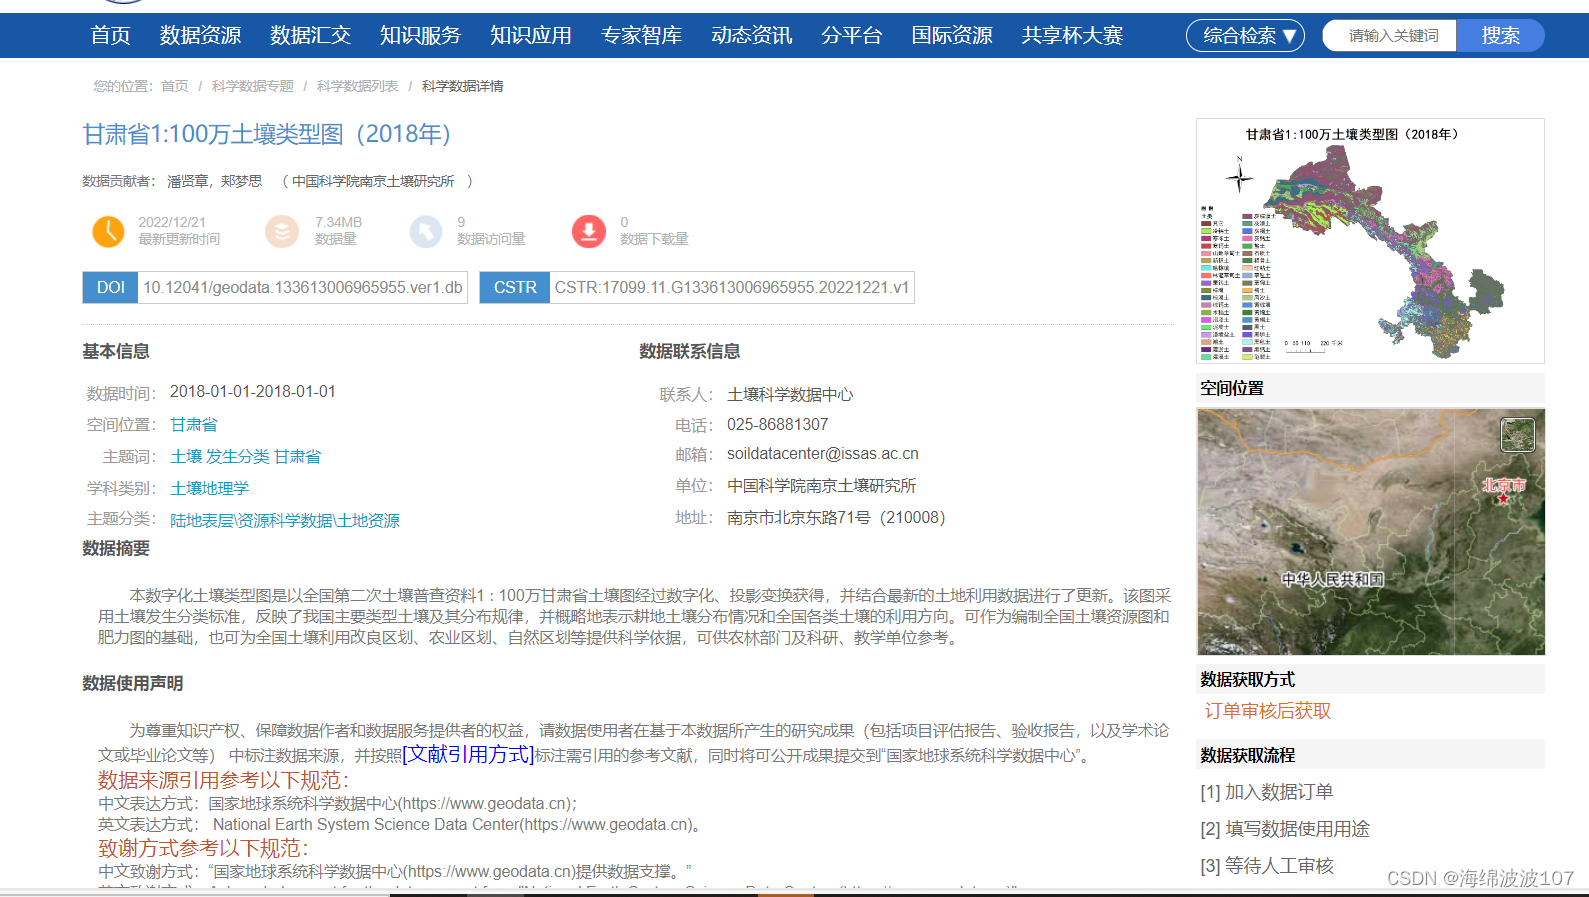Open the 共享杯大赛 menu
This screenshot has height=897, width=1589.
coord(1072,36)
